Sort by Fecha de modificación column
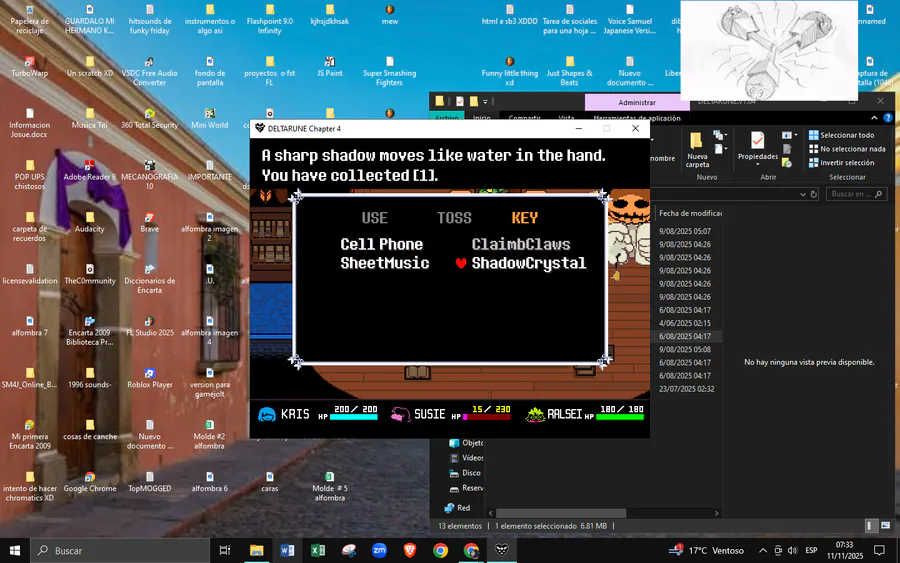This screenshot has width=900, height=563. (x=689, y=213)
